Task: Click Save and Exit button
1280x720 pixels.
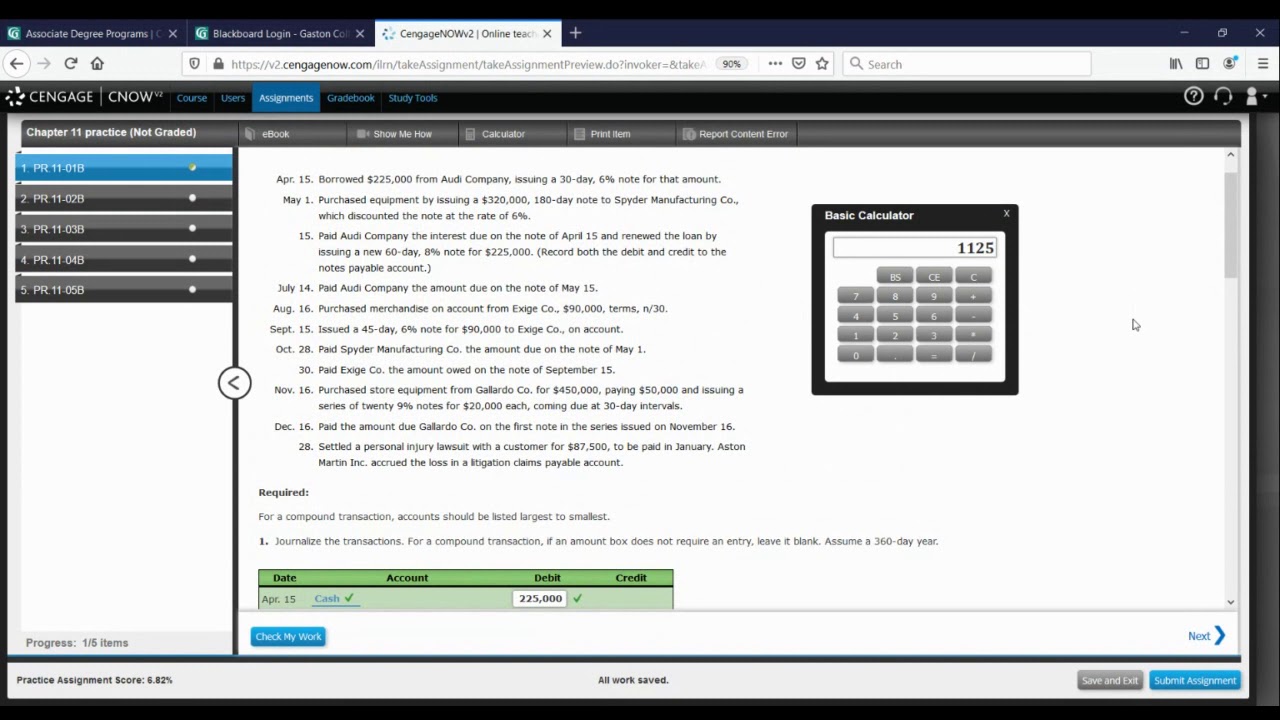Action: pos(1110,680)
